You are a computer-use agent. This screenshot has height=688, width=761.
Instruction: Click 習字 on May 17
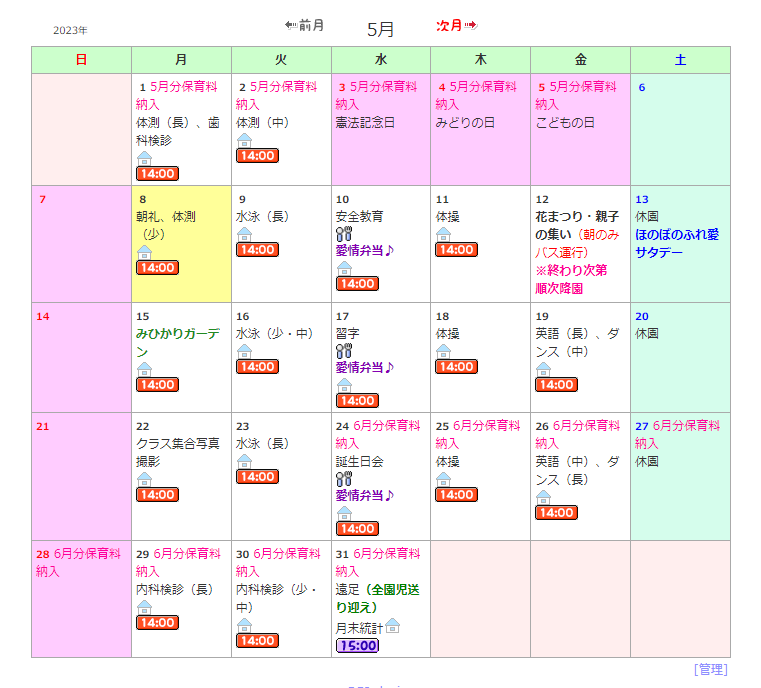click(x=347, y=333)
